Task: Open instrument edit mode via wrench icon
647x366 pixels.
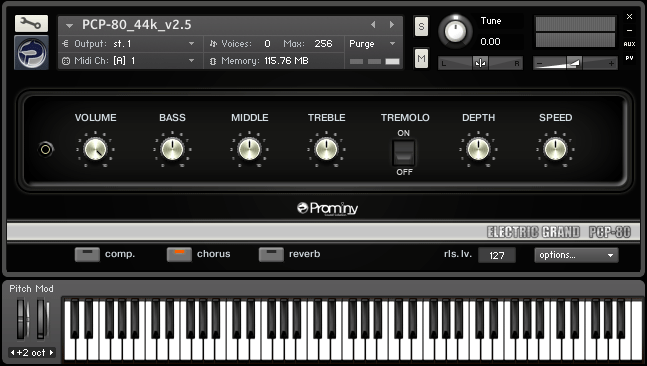Action: point(31,24)
